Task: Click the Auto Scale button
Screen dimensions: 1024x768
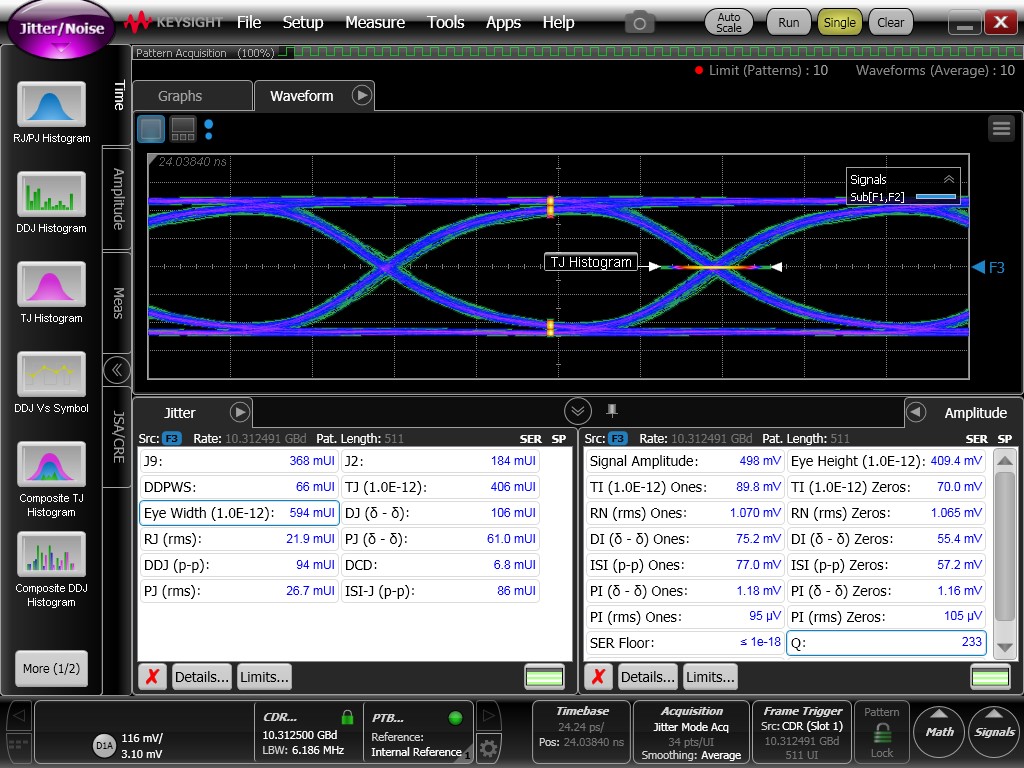Action: tap(729, 22)
